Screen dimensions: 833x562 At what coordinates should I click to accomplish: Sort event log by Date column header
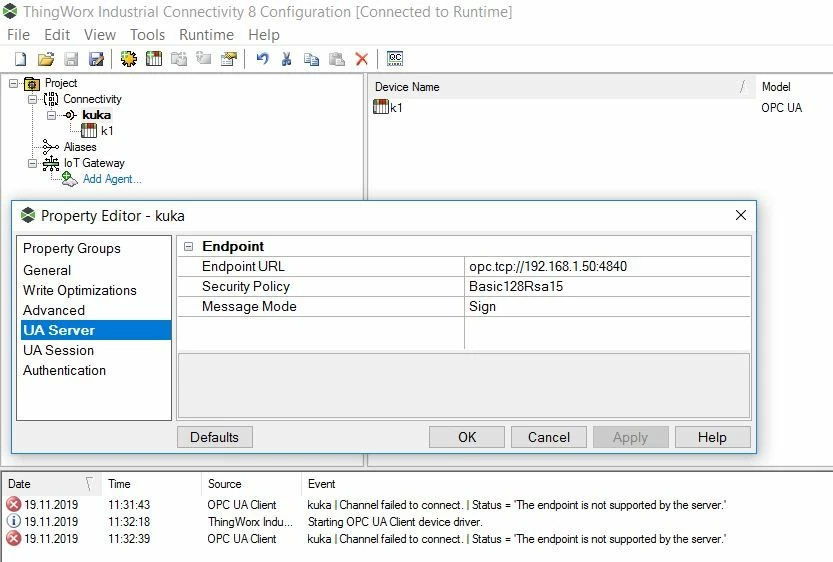[52, 484]
